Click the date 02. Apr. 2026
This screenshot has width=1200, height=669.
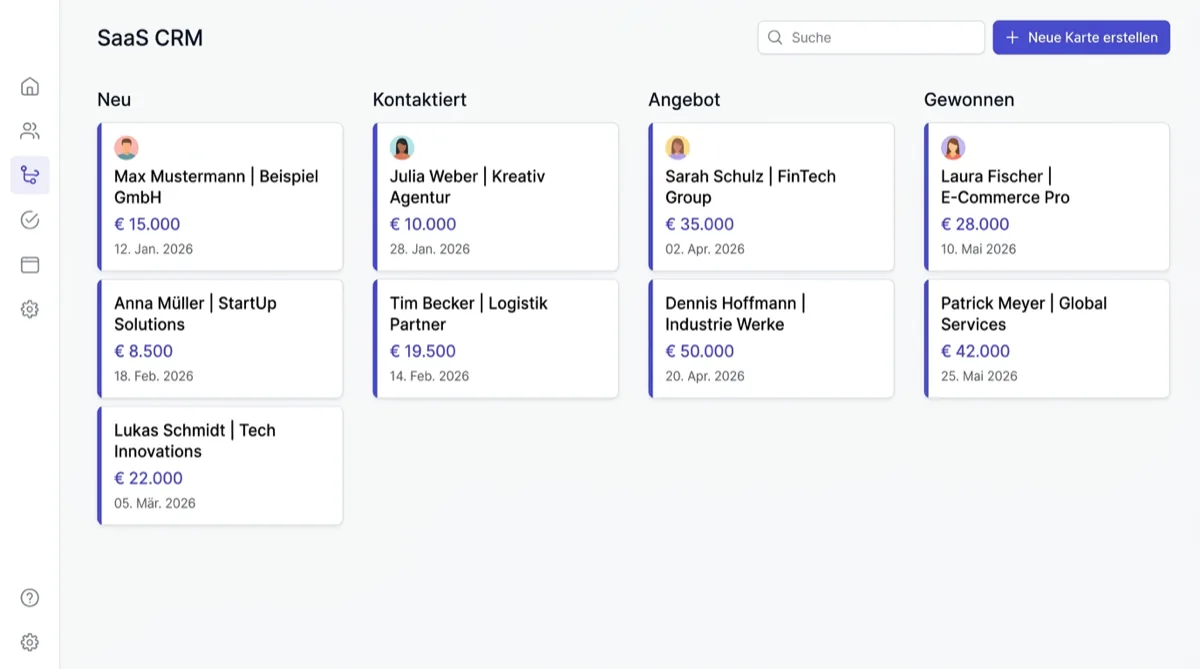click(705, 249)
